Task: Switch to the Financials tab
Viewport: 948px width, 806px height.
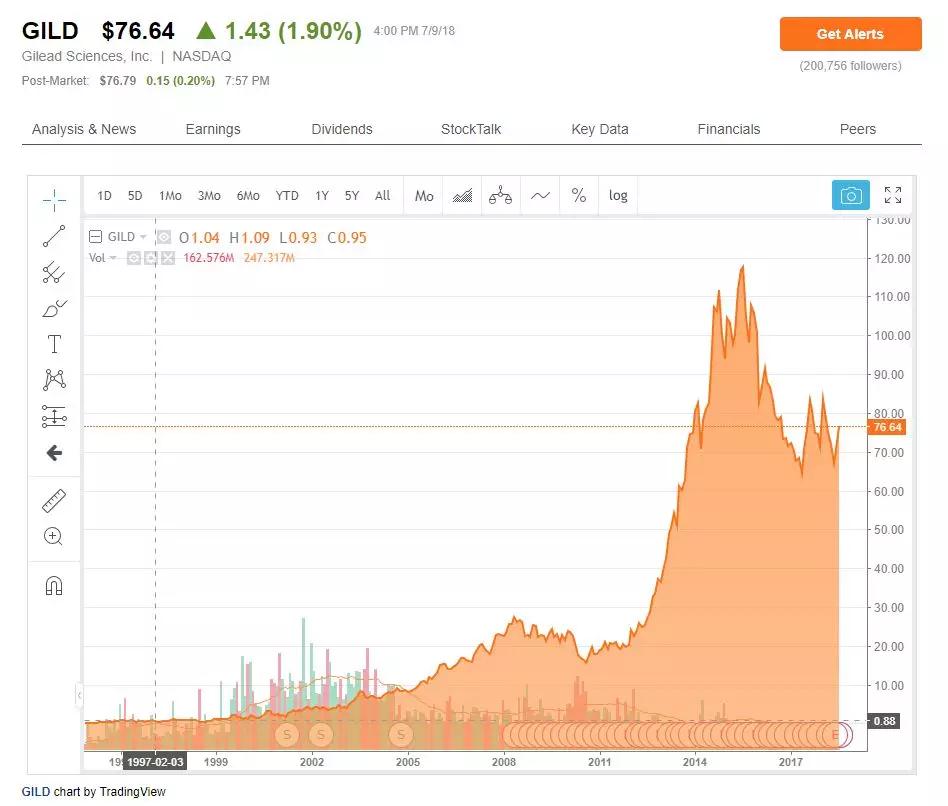Action: tap(728, 129)
